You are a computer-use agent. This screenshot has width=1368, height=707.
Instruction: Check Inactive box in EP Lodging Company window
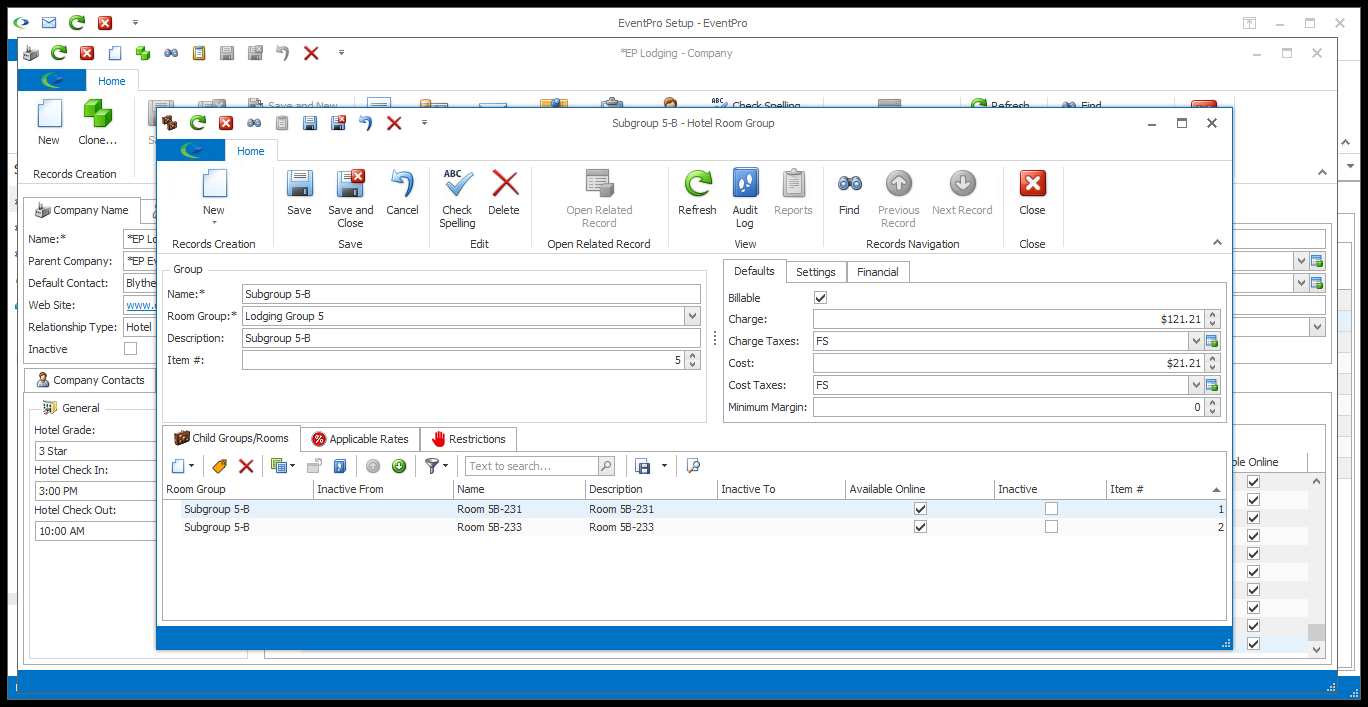(x=130, y=349)
